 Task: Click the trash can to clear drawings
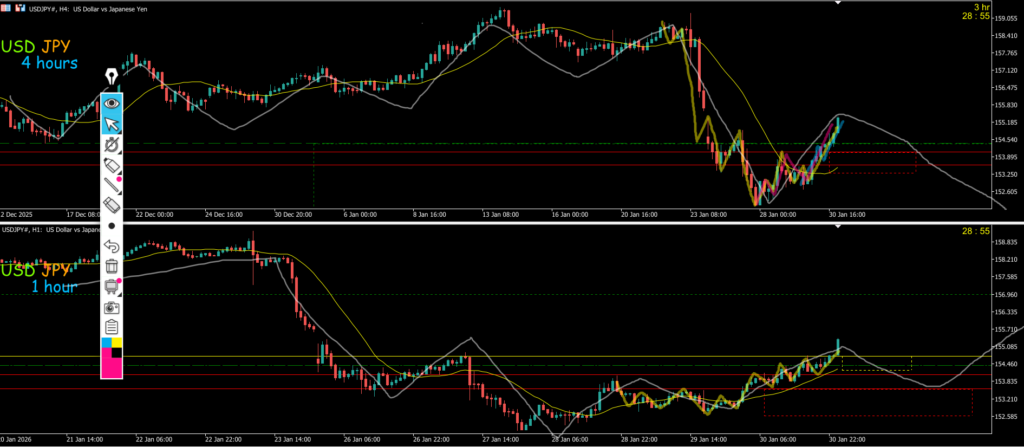(x=112, y=266)
